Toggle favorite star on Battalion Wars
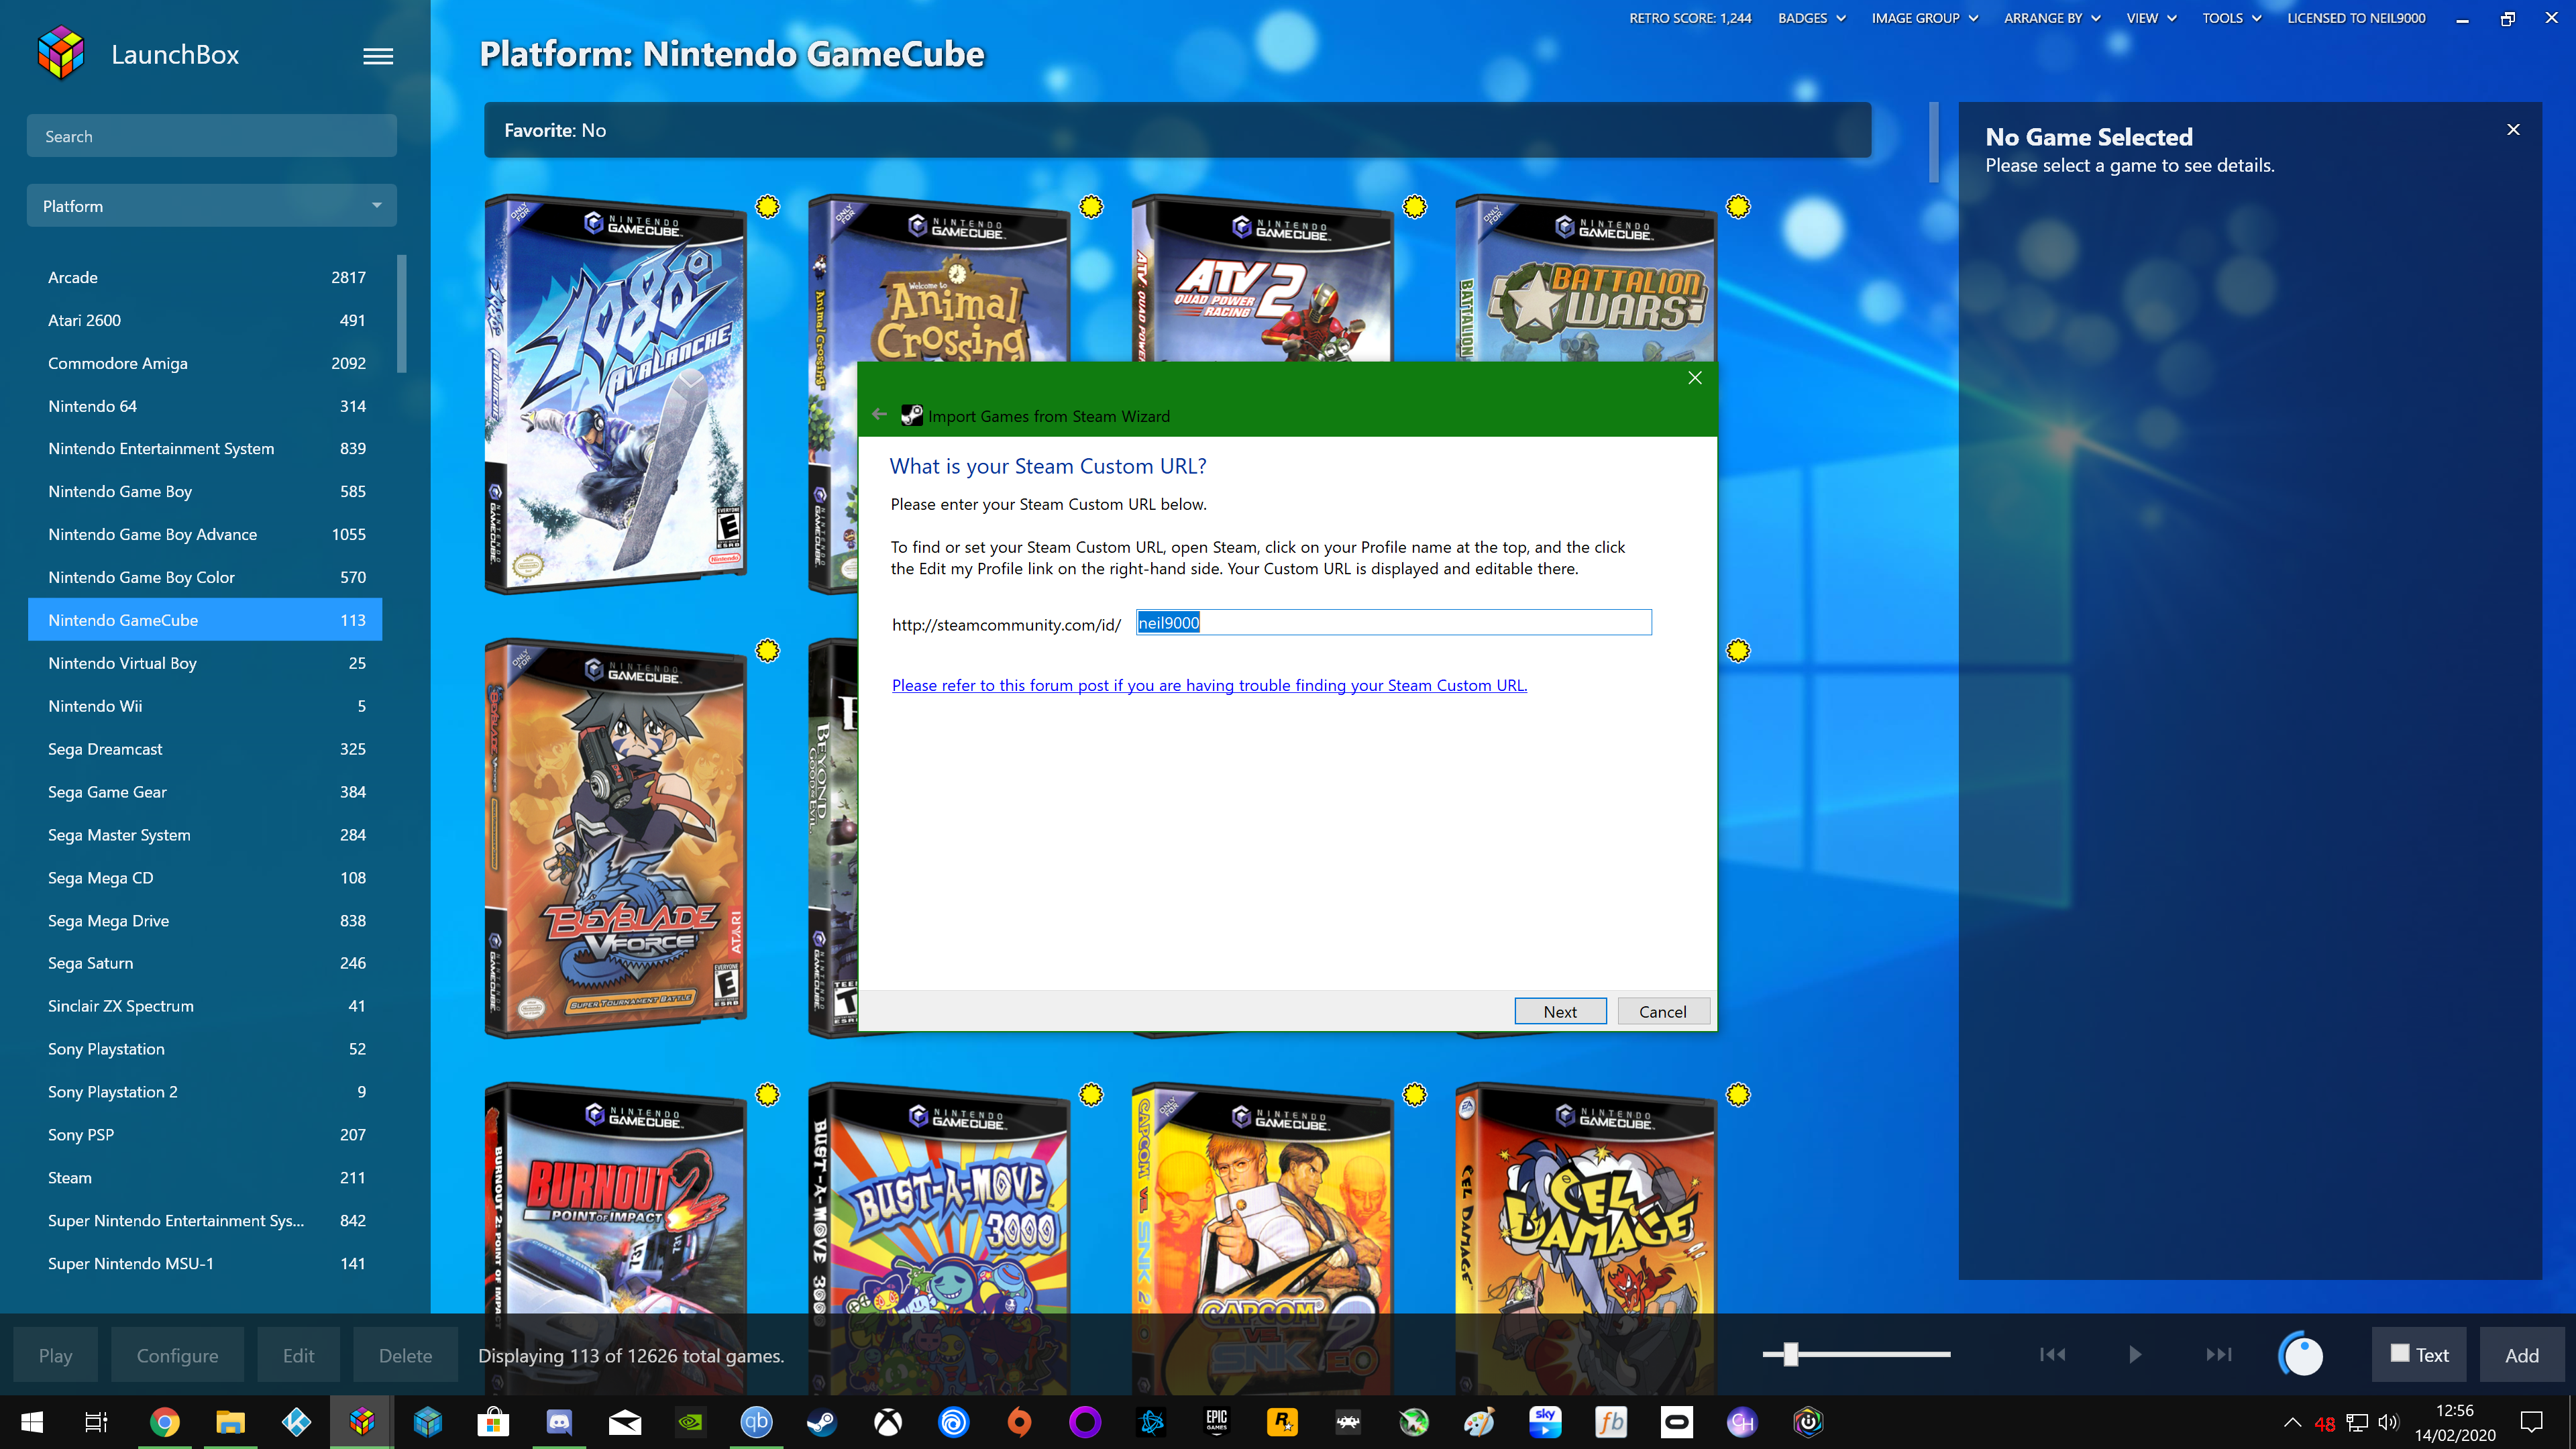The width and height of the screenshot is (2576, 1449). click(x=1738, y=206)
